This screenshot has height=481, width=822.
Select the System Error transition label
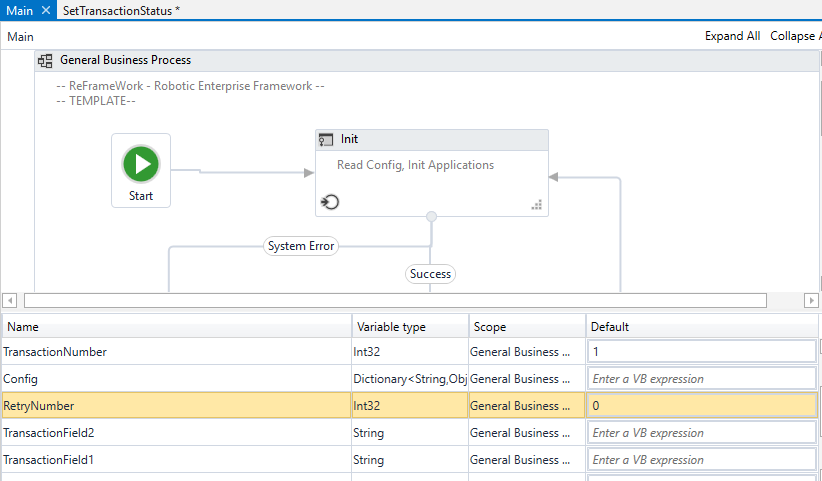(301, 246)
